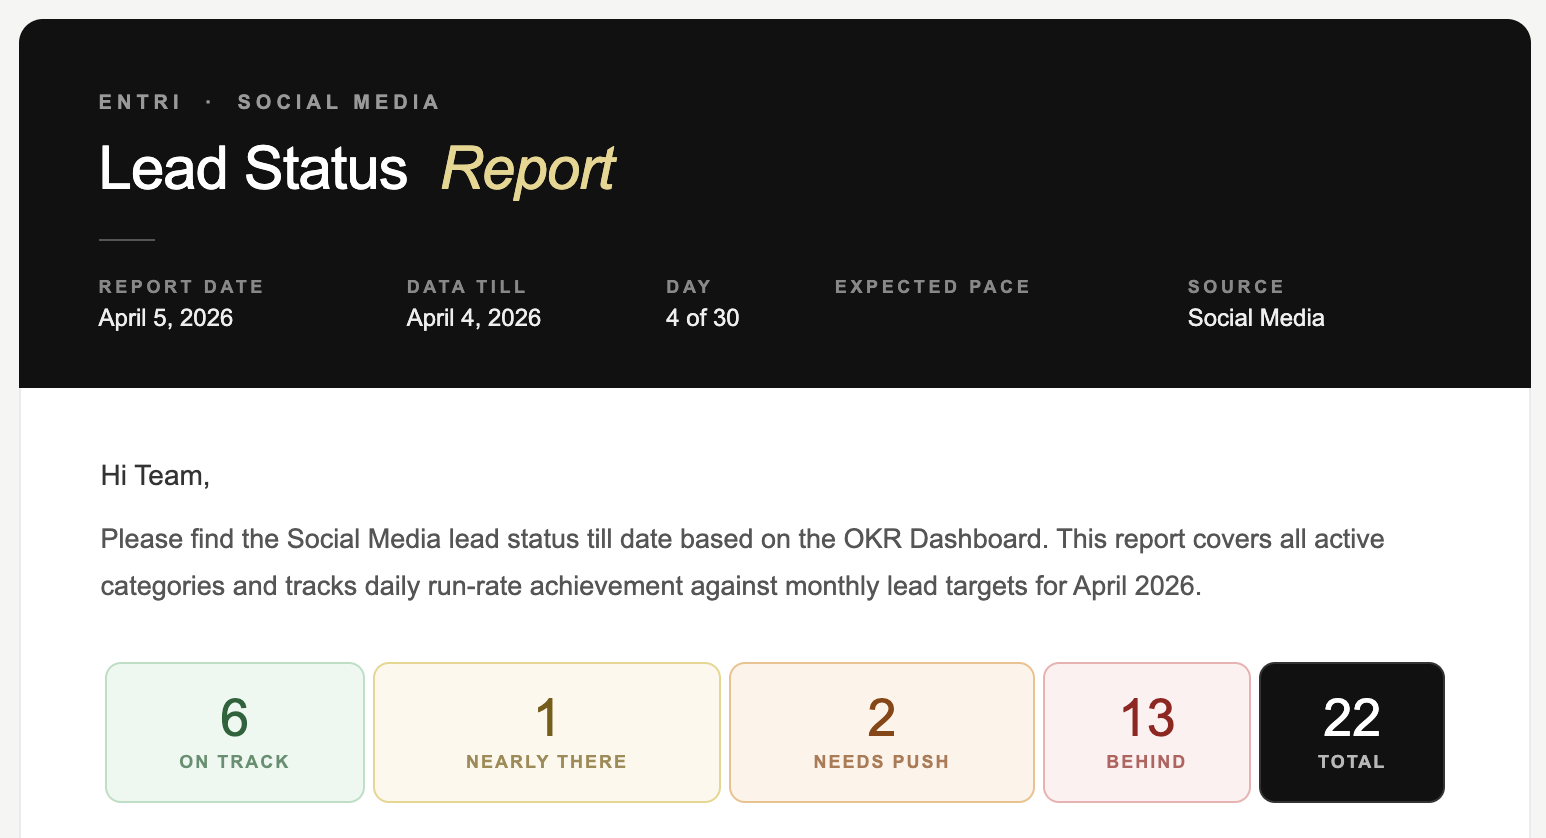Click the black TOTAL card showing 22

[x=1351, y=731]
